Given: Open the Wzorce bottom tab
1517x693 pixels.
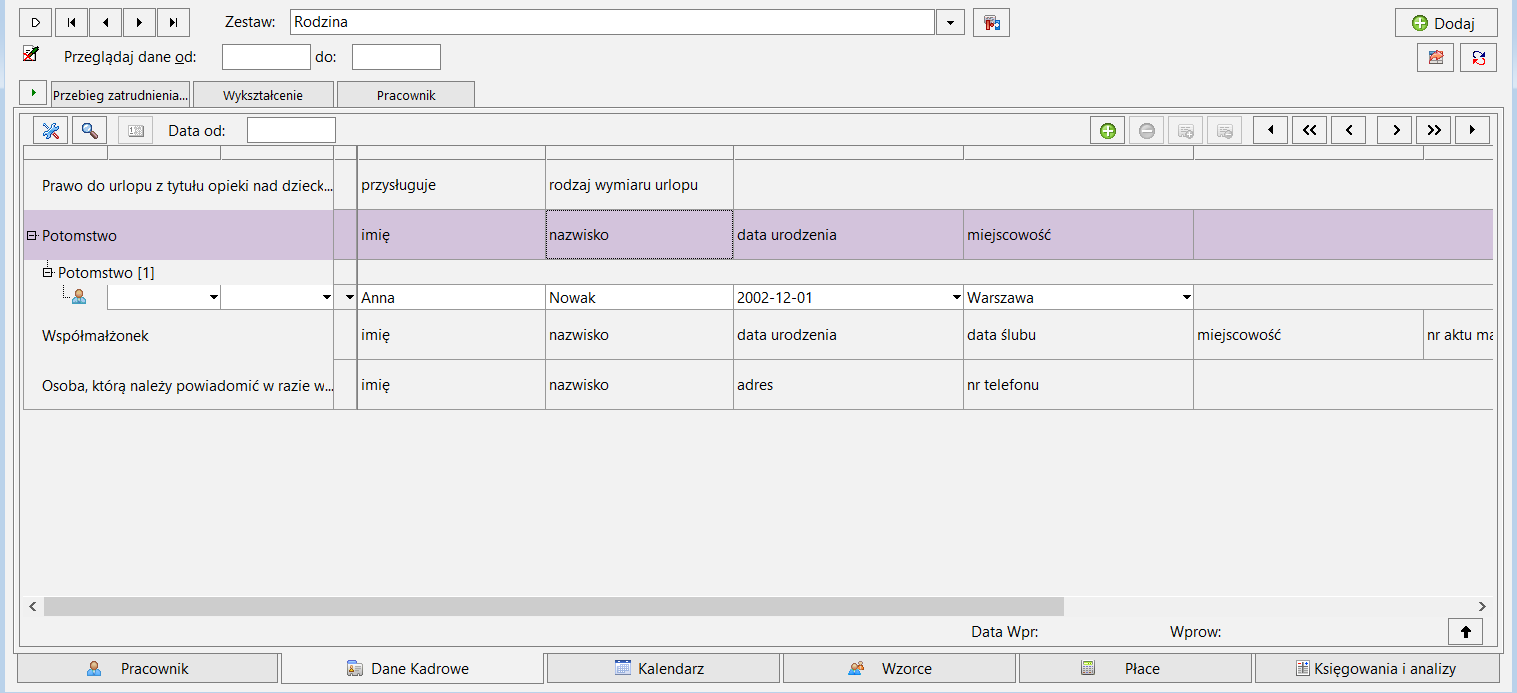Looking at the screenshot, I should (900, 668).
